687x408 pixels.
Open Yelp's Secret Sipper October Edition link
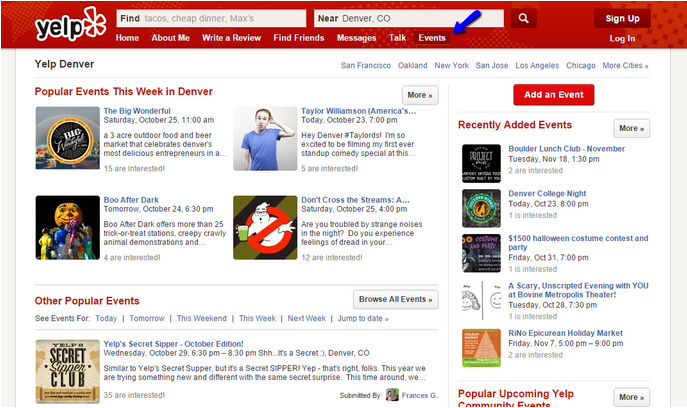(174, 344)
